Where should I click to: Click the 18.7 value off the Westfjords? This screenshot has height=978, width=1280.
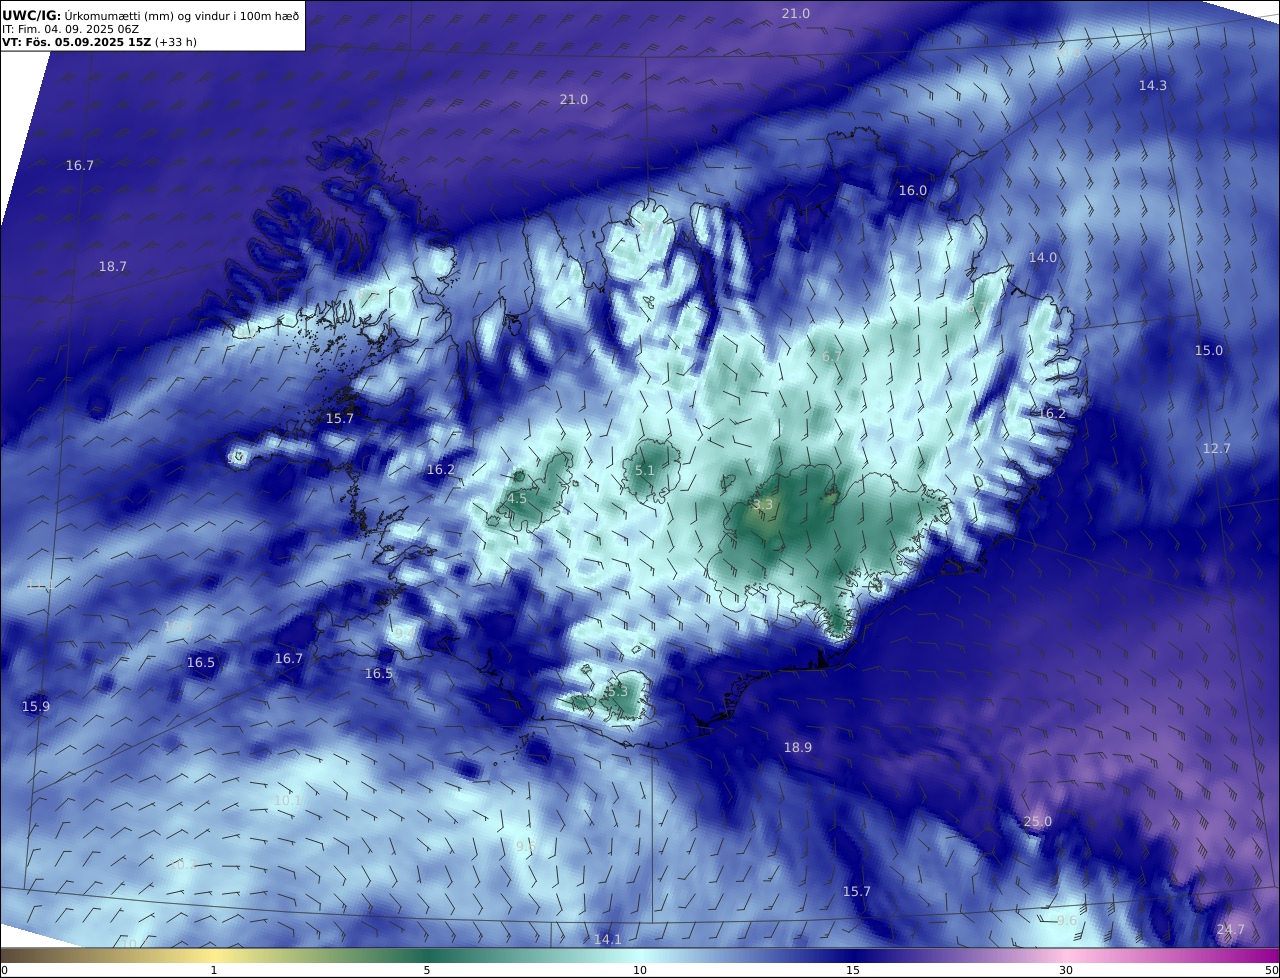[x=113, y=267]
